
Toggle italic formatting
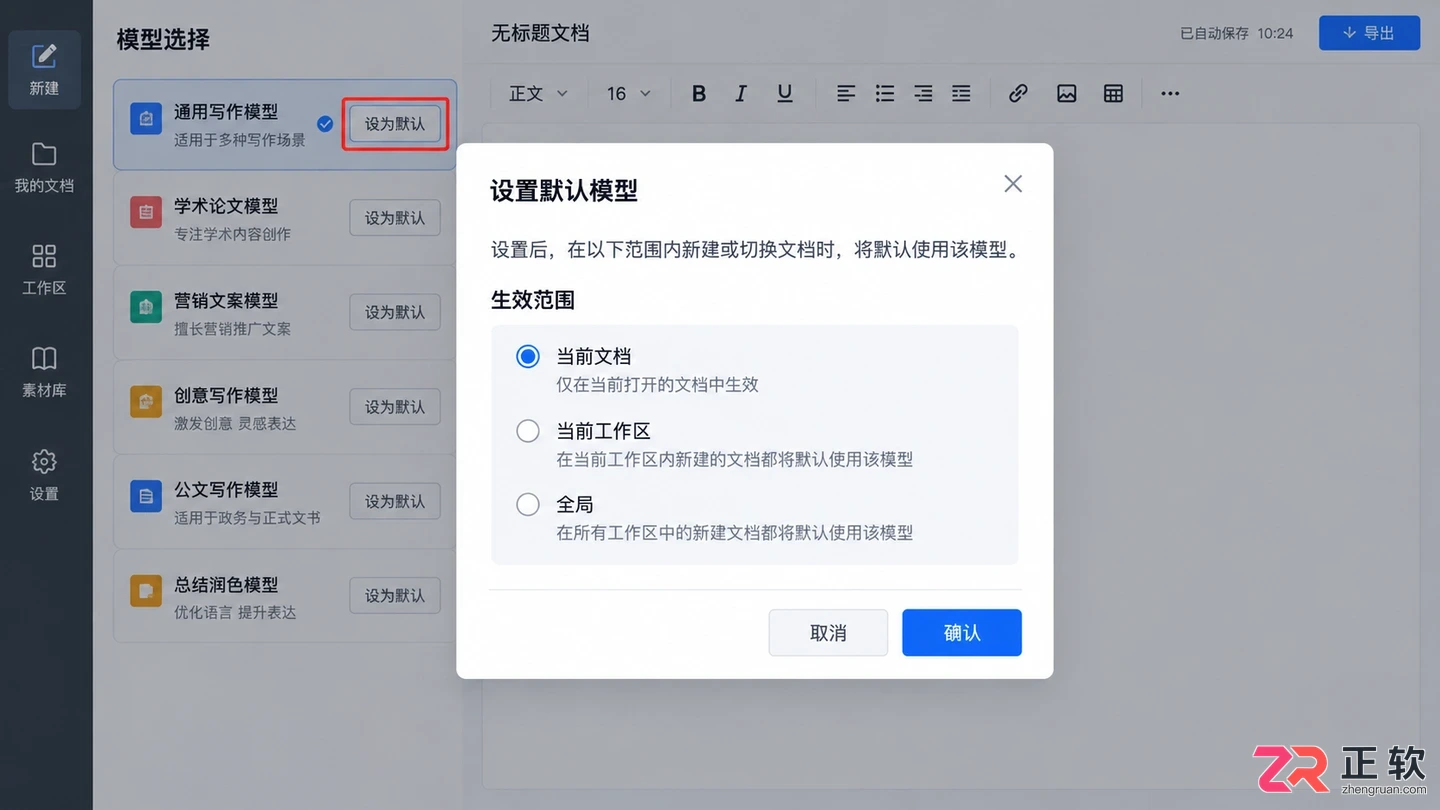[x=741, y=93]
